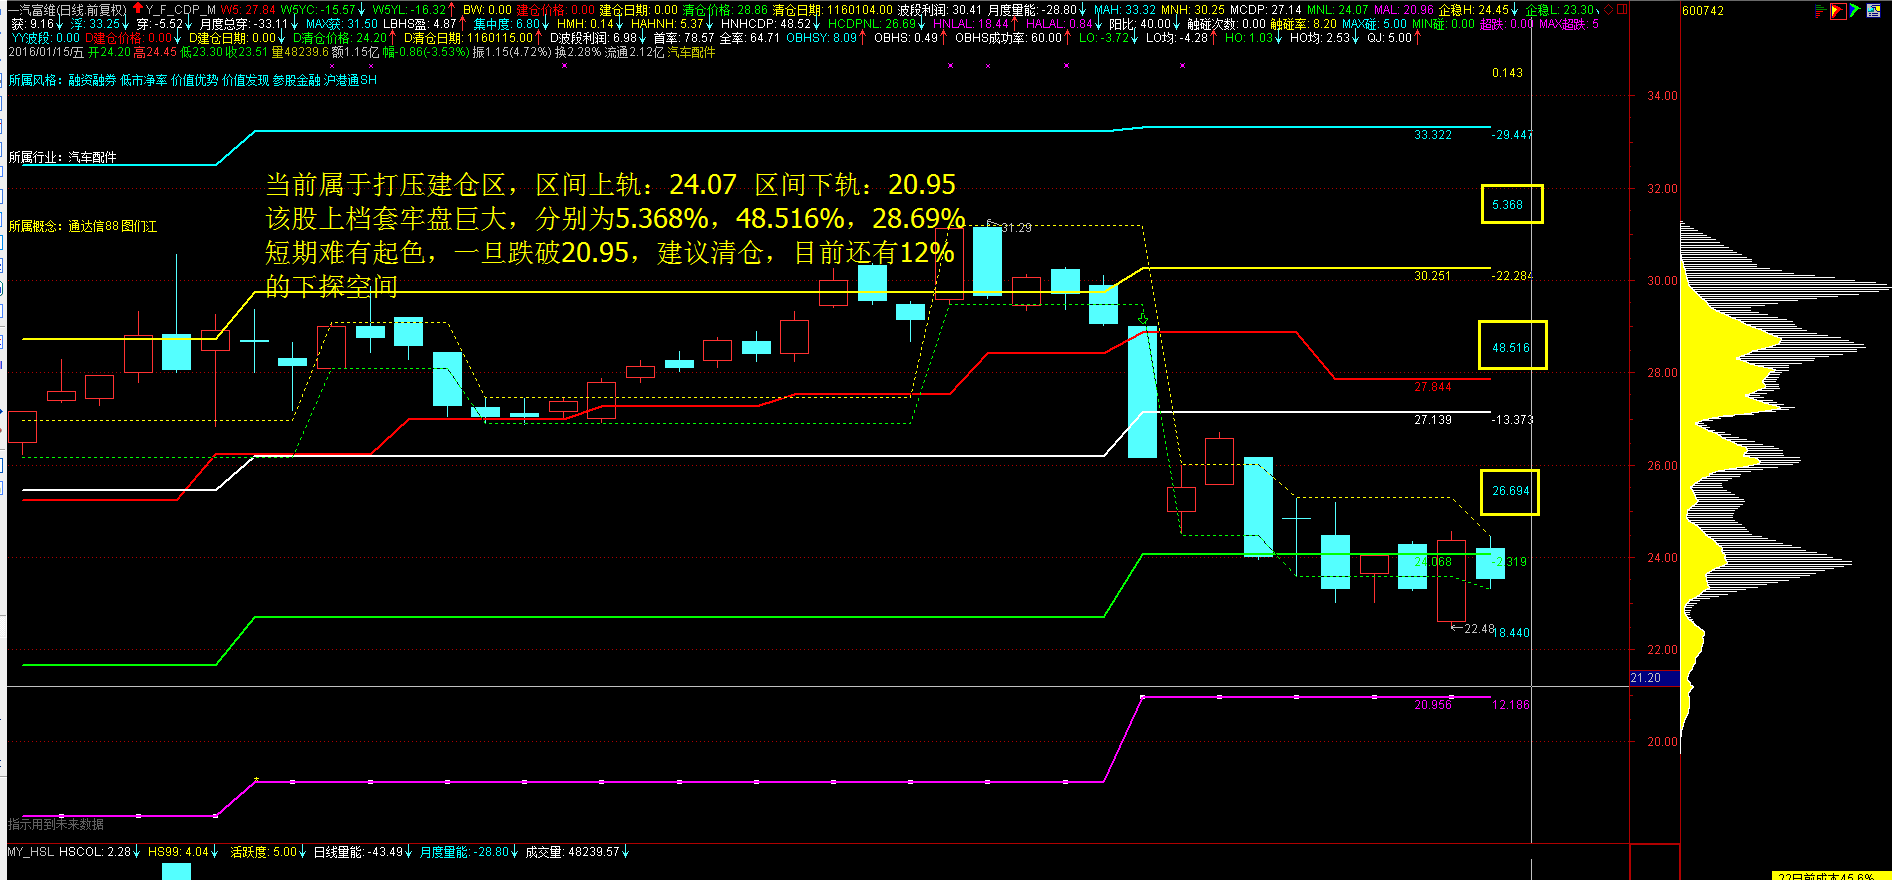This screenshot has height=880, width=1892.
Task: Click the 27.844 red line label
Action: pos(1433,387)
